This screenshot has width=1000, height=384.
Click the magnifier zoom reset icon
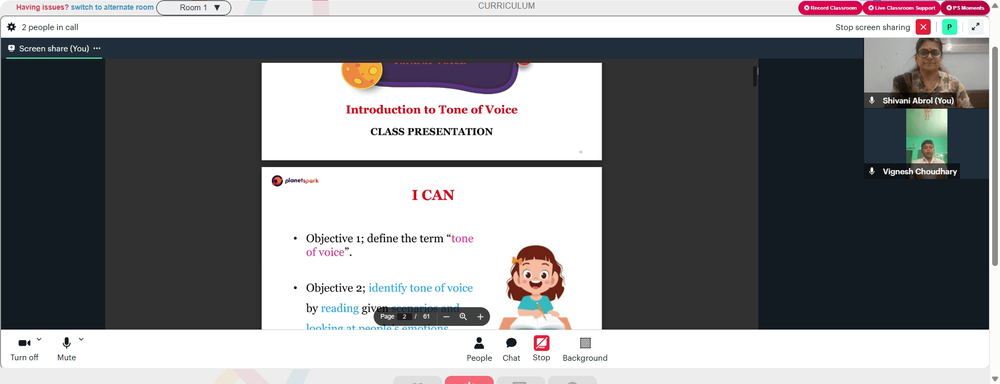464,316
